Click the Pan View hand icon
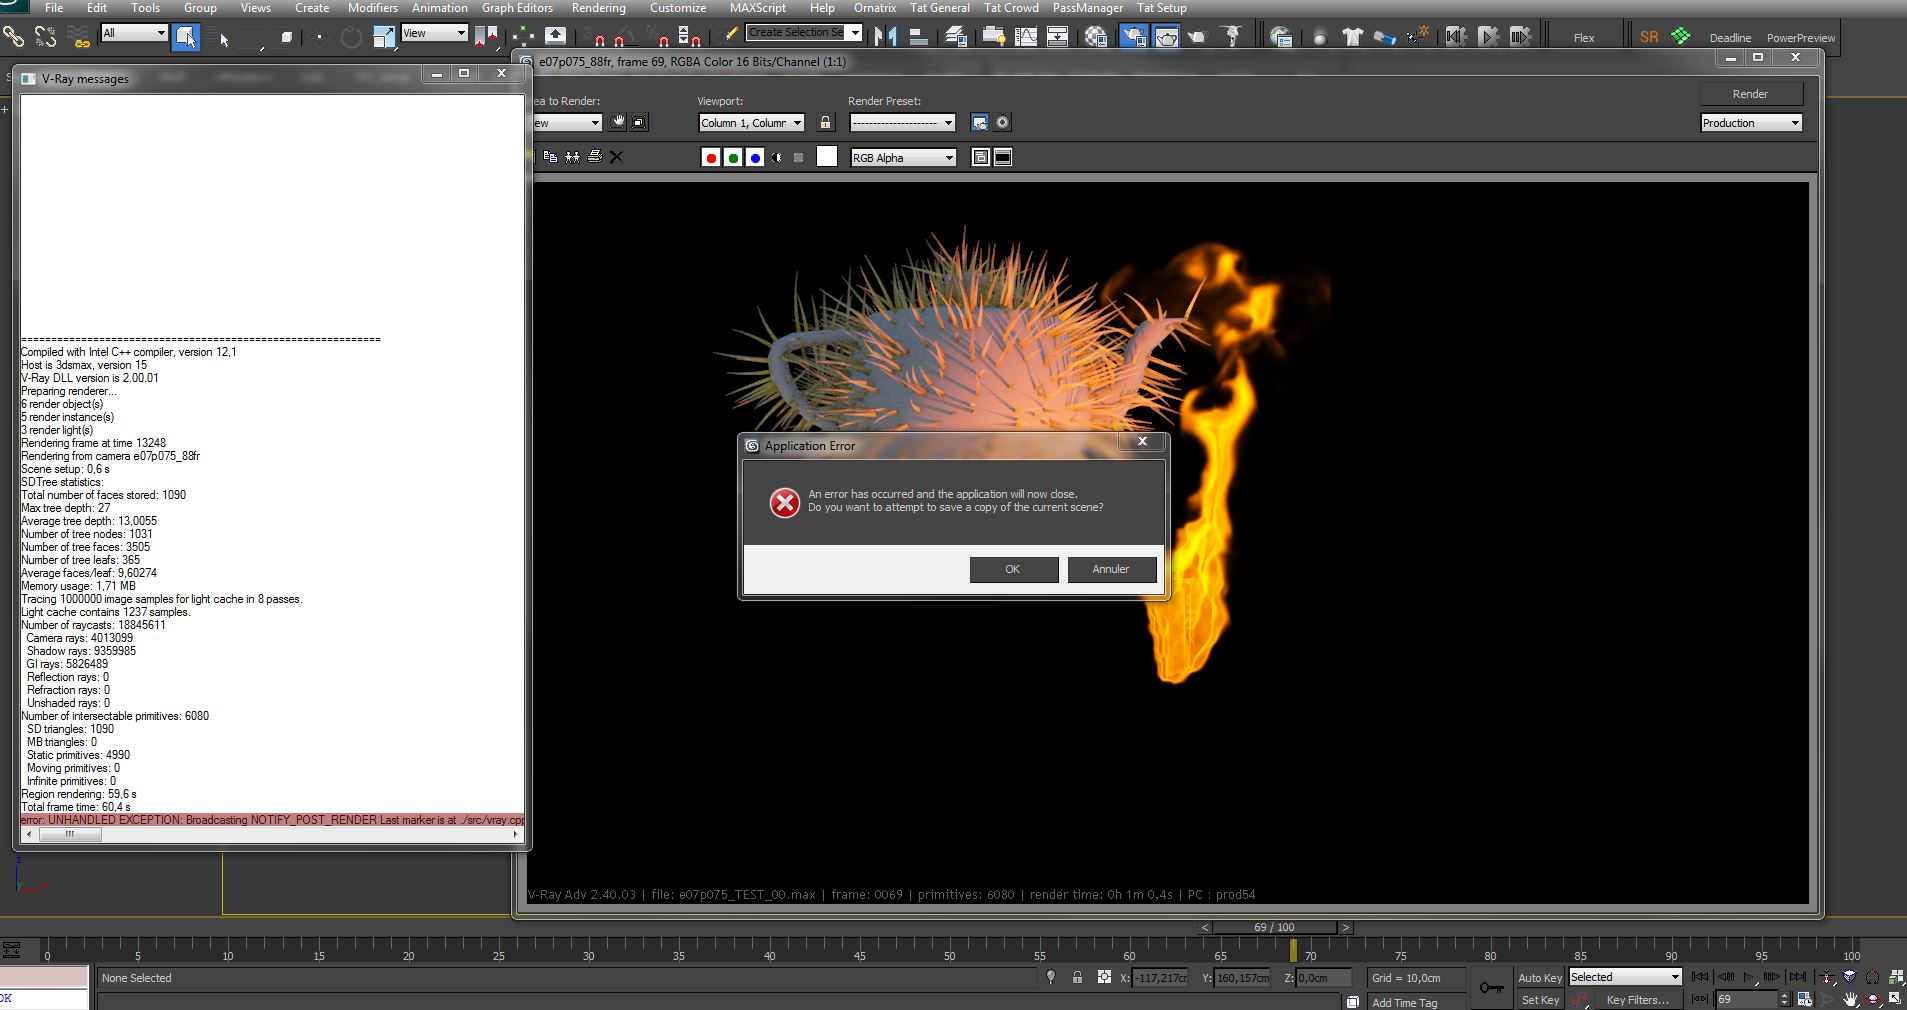 (x=1851, y=999)
